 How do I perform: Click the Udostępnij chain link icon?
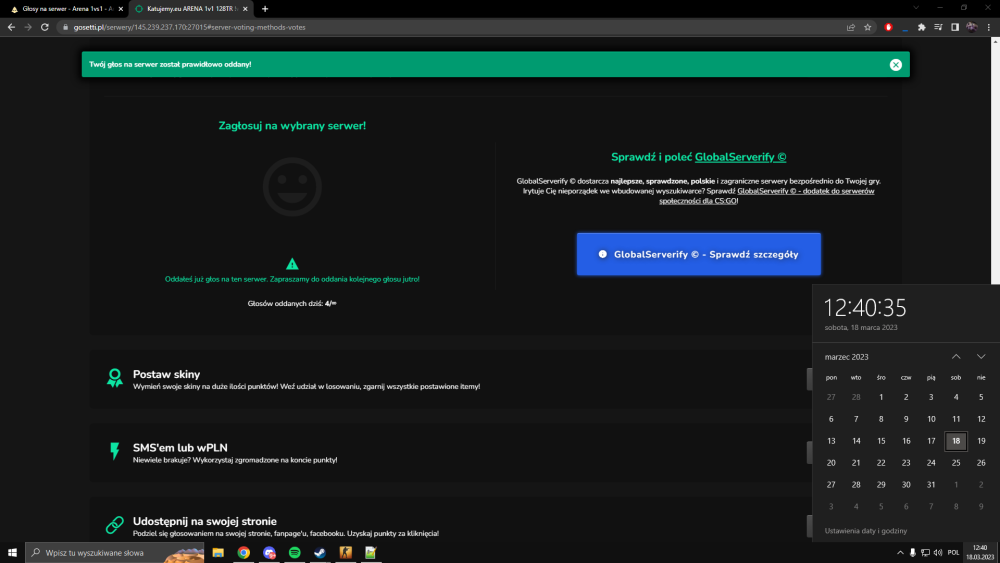(x=115, y=525)
